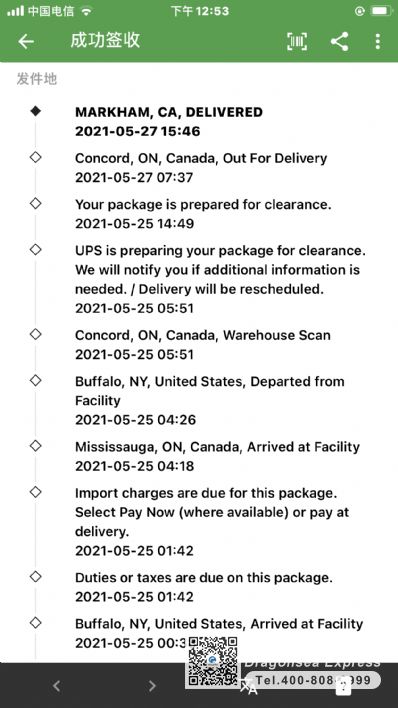The image size is (398, 708).
Task: Open the three-dot overflow menu
Action: coord(378,42)
